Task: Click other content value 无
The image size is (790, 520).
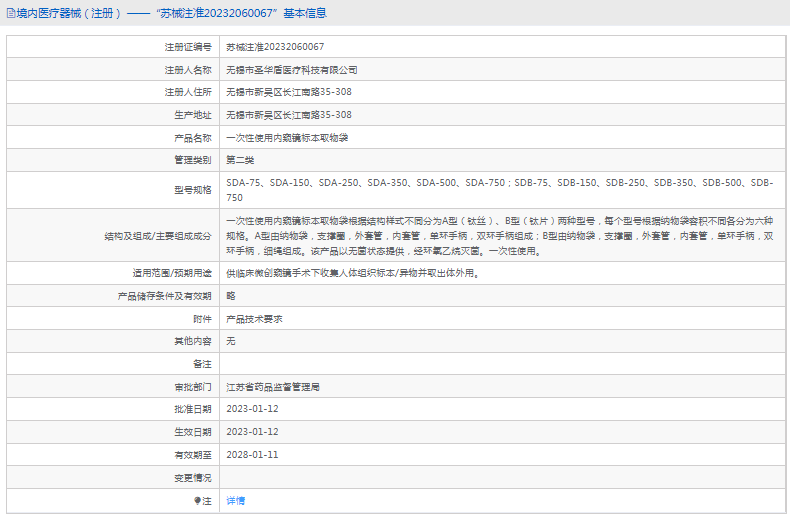Action: (x=231, y=341)
